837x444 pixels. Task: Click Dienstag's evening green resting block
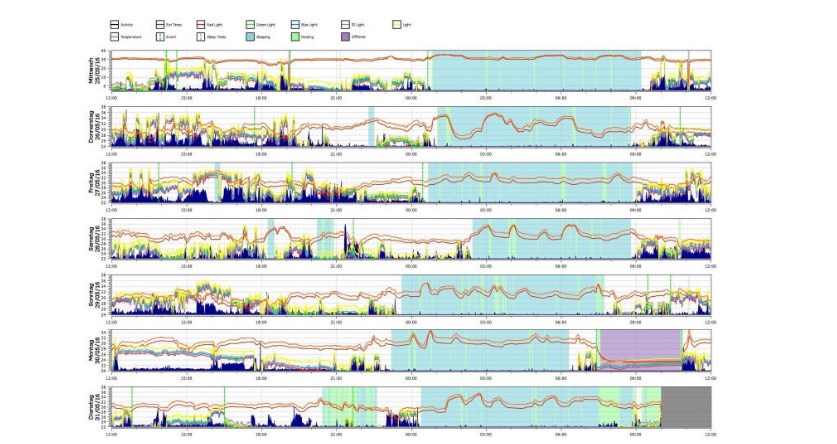click(x=350, y=407)
